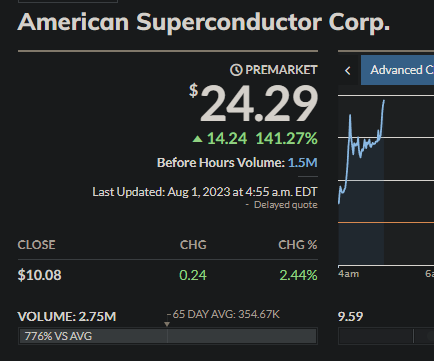This screenshot has width=434, height=361.
Task: Click the 776% VS AVG volume bar
Action: (168, 336)
